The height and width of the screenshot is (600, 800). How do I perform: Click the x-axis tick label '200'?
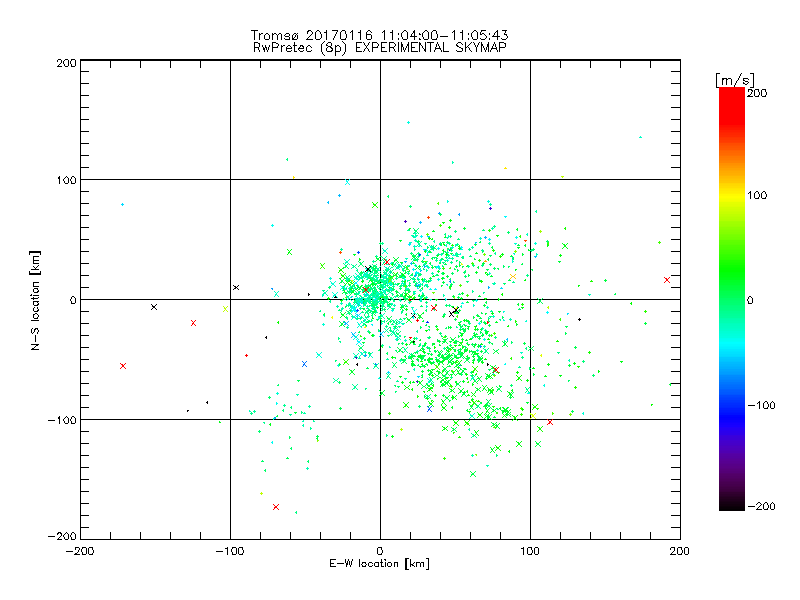680,551
